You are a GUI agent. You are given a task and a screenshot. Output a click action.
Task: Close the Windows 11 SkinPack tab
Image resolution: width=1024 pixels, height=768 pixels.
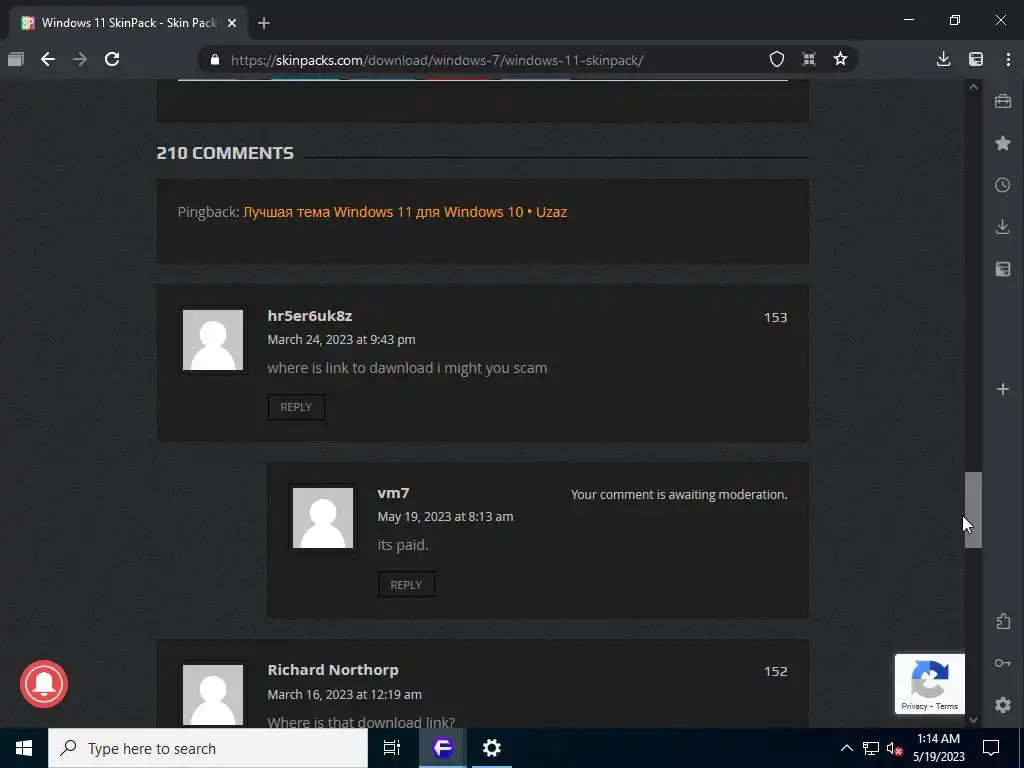click(232, 23)
